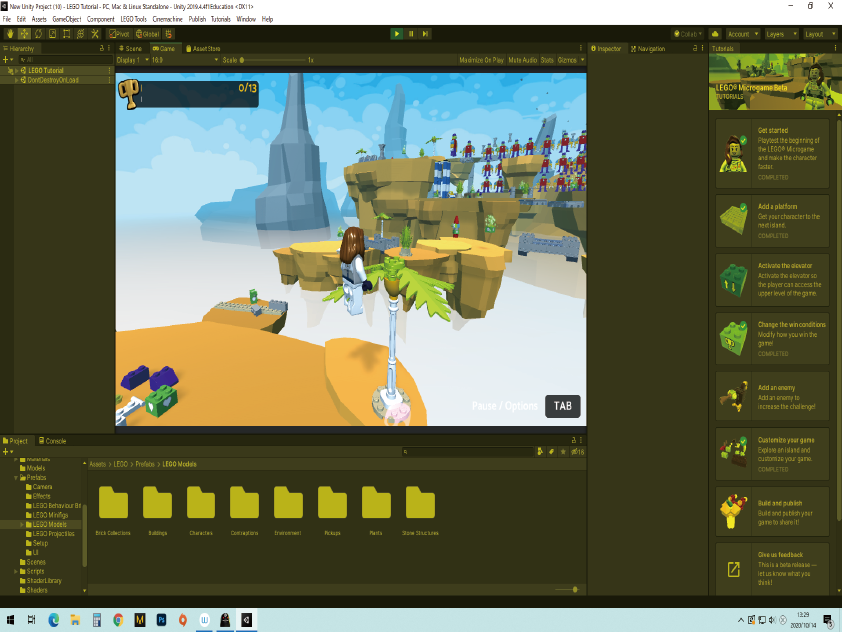Switch to the Asset Store tab

203,48
